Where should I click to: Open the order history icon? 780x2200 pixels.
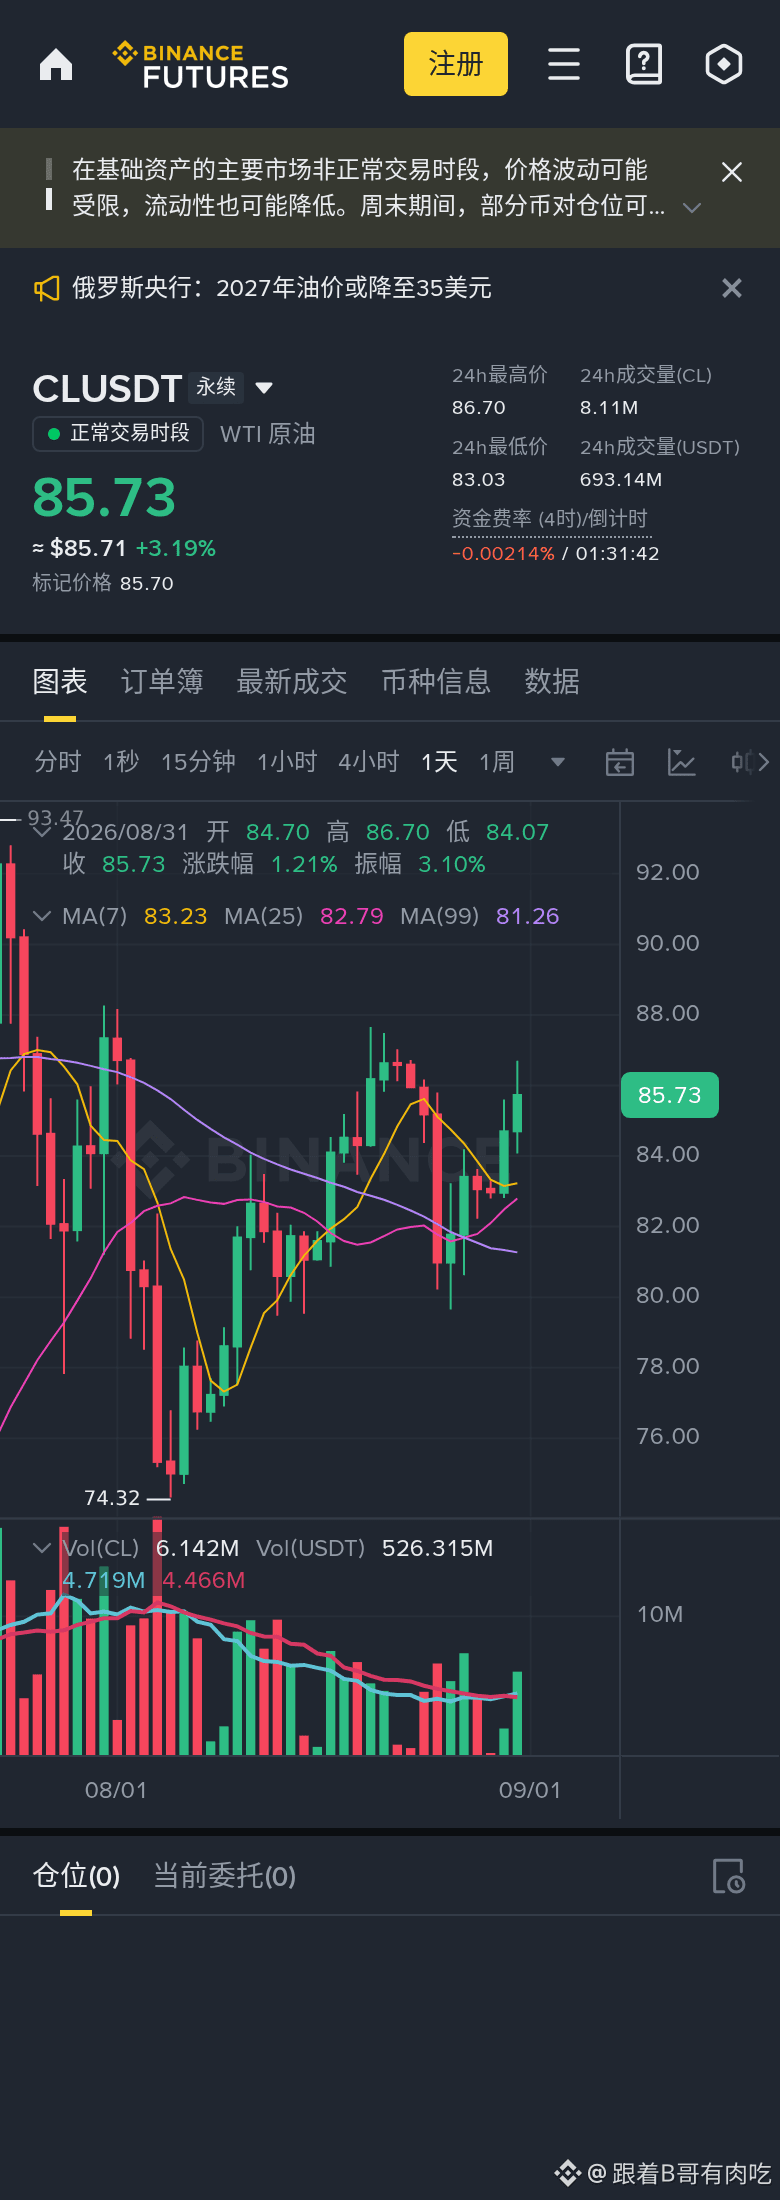(x=728, y=1876)
